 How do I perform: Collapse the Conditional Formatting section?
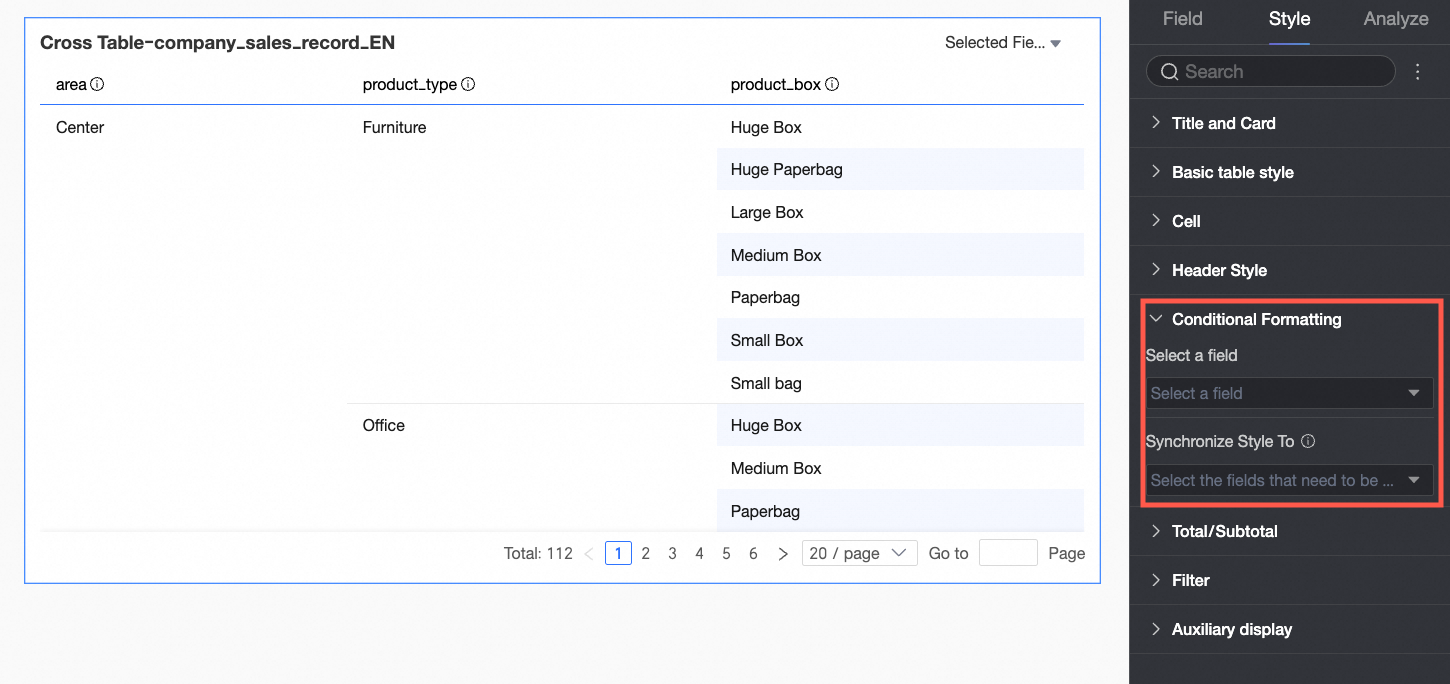pyautogui.click(x=1256, y=319)
